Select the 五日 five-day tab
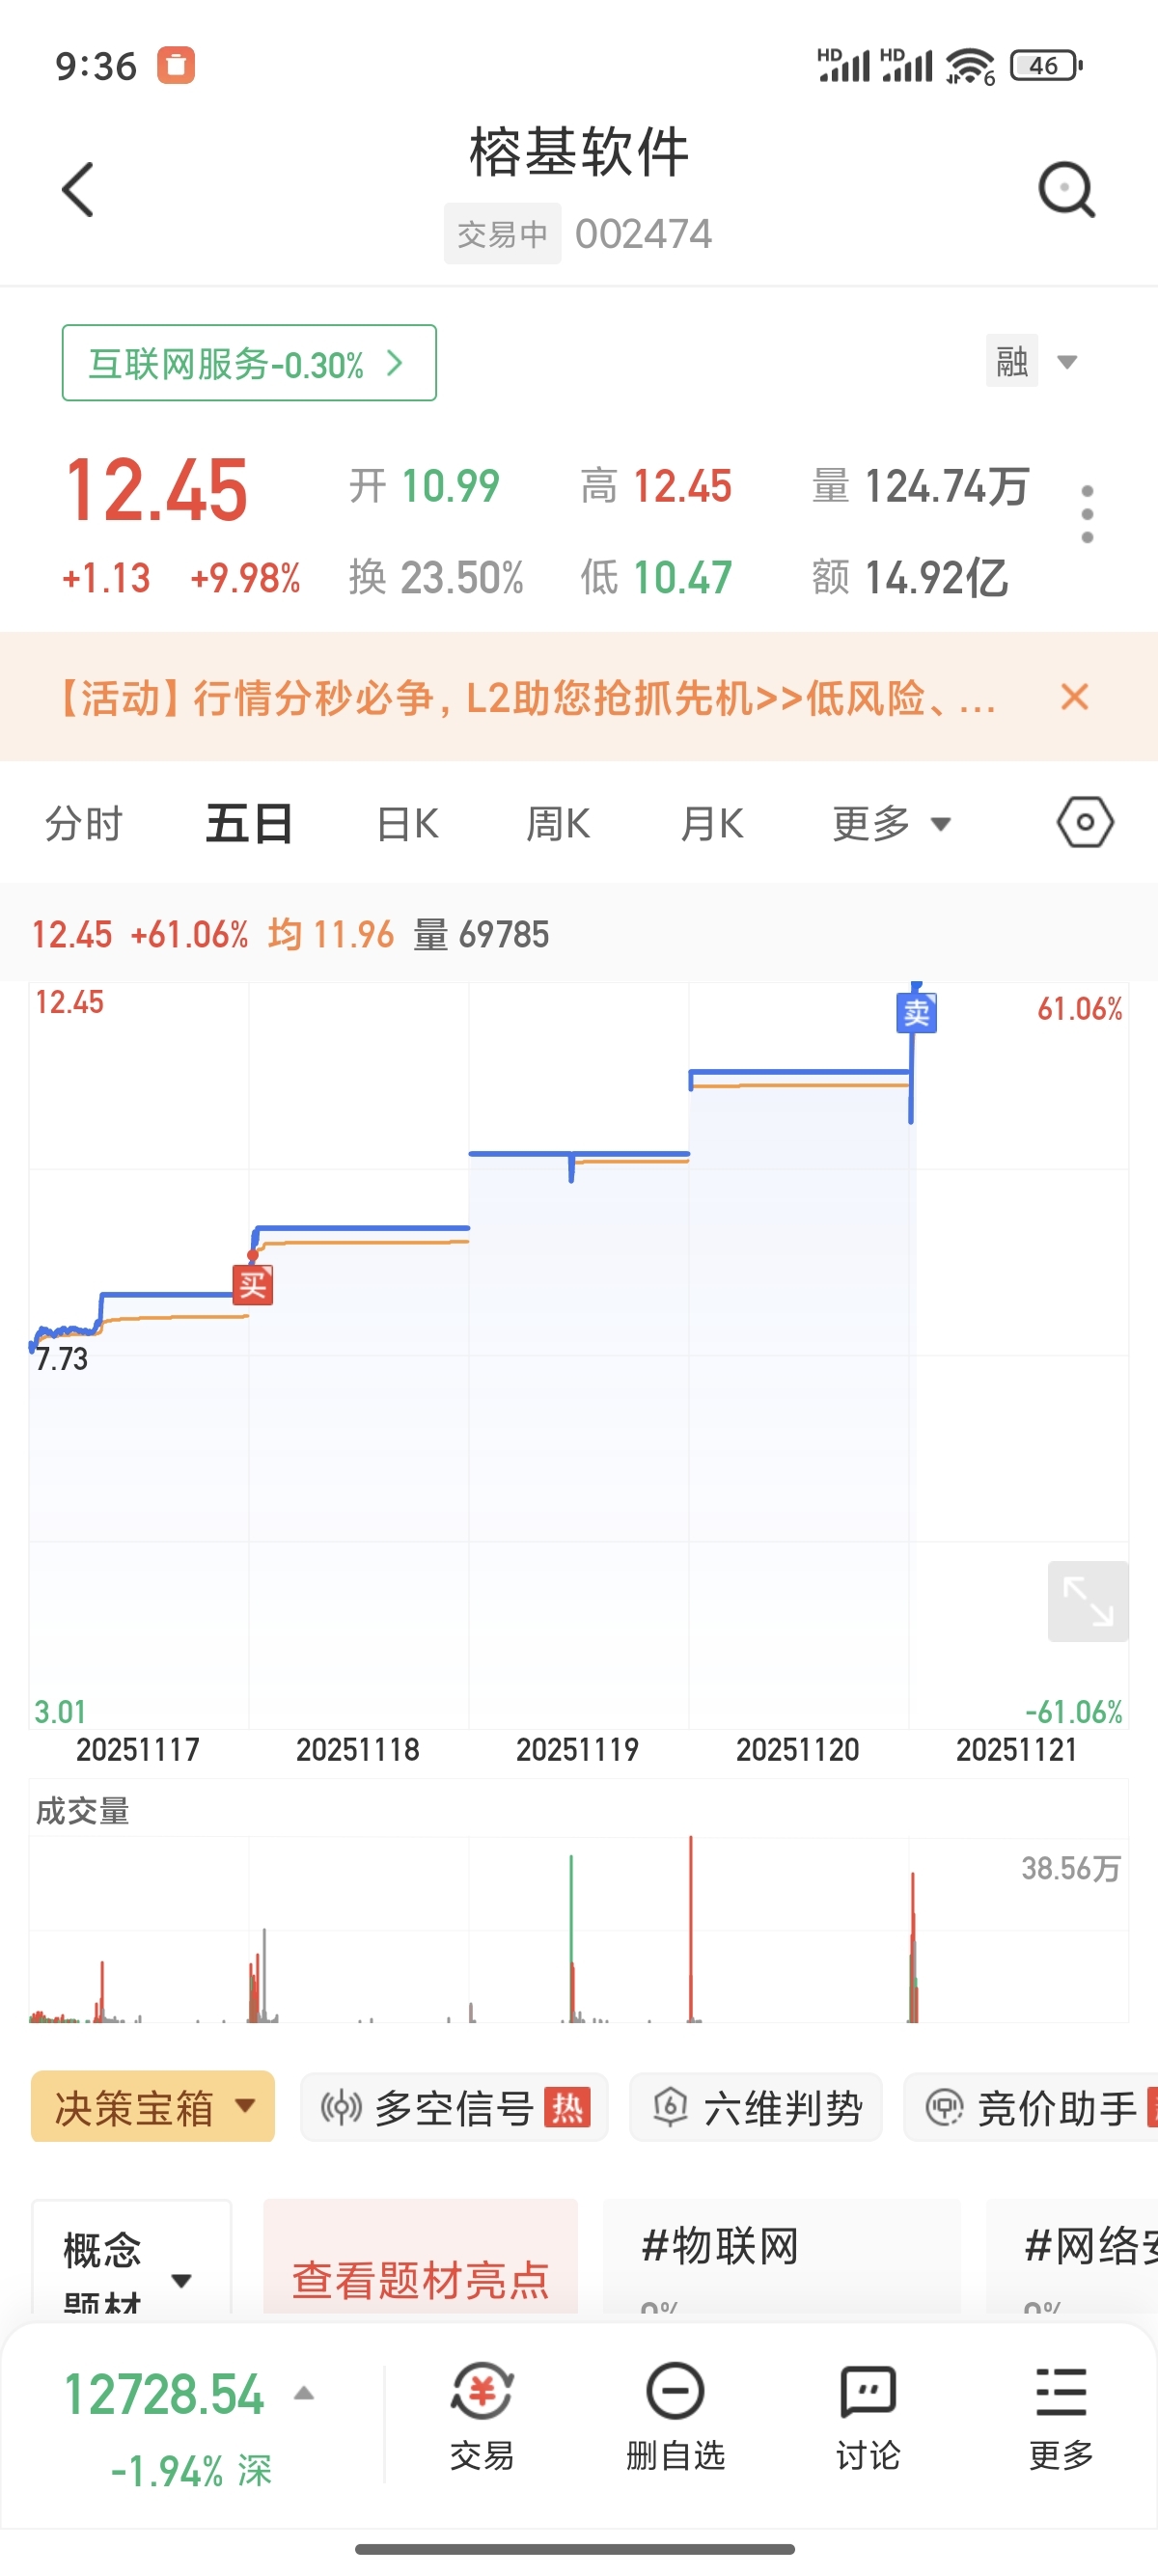 [249, 824]
